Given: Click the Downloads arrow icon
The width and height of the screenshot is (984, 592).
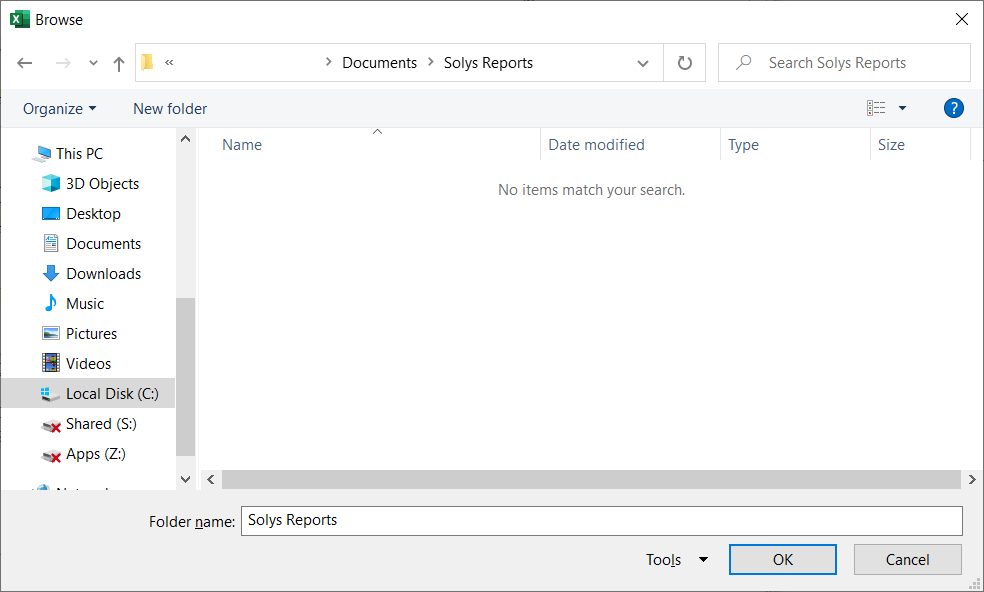Looking at the screenshot, I should (x=51, y=274).
